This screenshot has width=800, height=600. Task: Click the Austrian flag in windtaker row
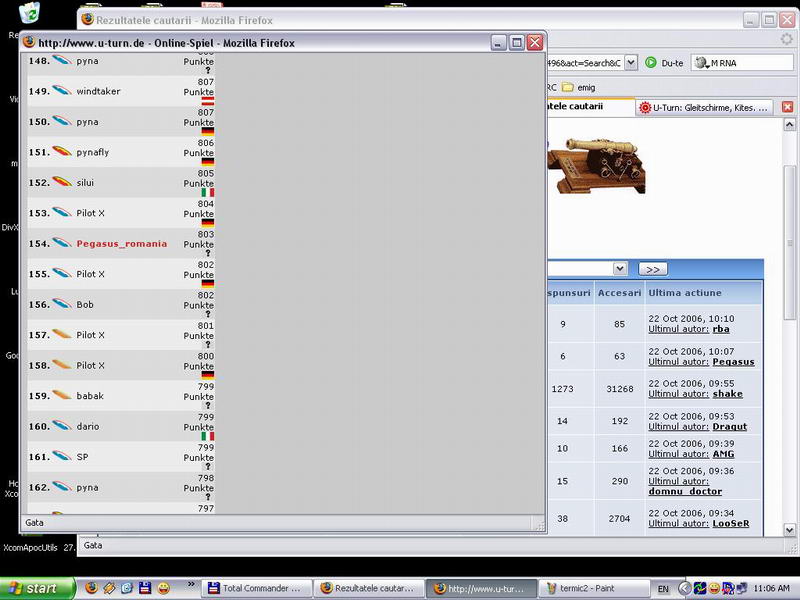(x=208, y=101)
